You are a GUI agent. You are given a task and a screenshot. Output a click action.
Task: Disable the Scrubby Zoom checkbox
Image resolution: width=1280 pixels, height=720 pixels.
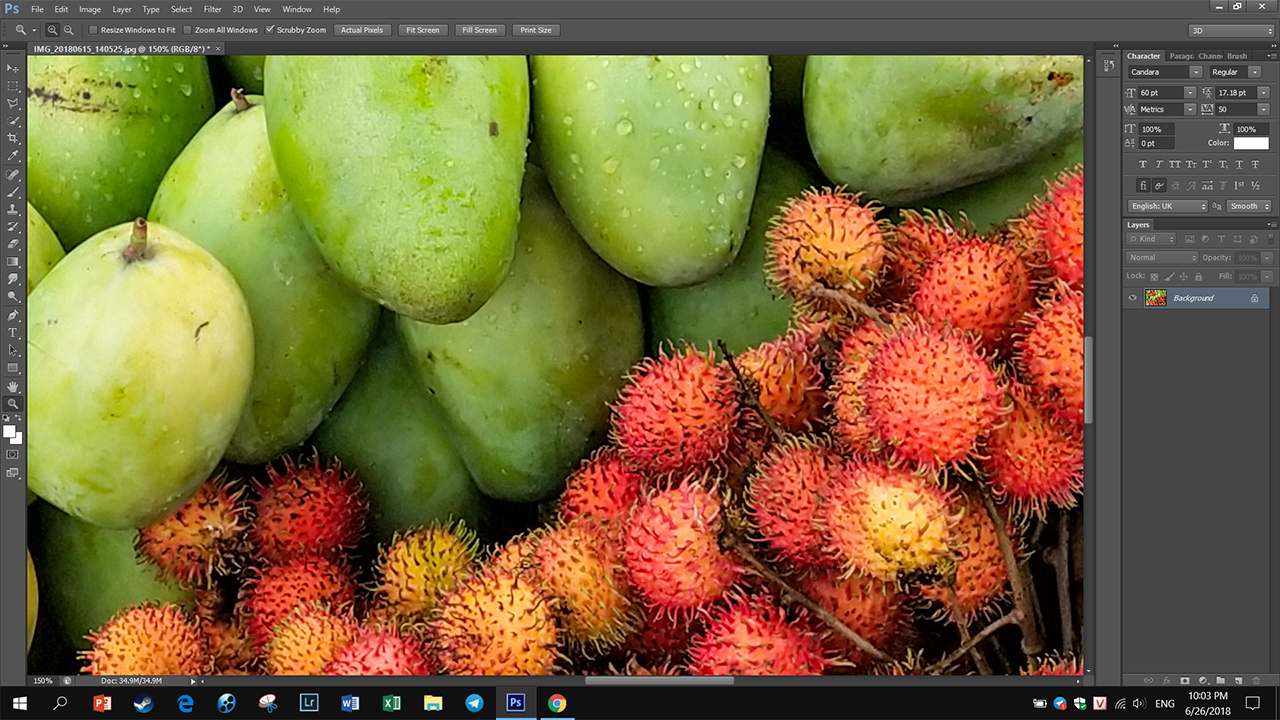tap(270, 30)
